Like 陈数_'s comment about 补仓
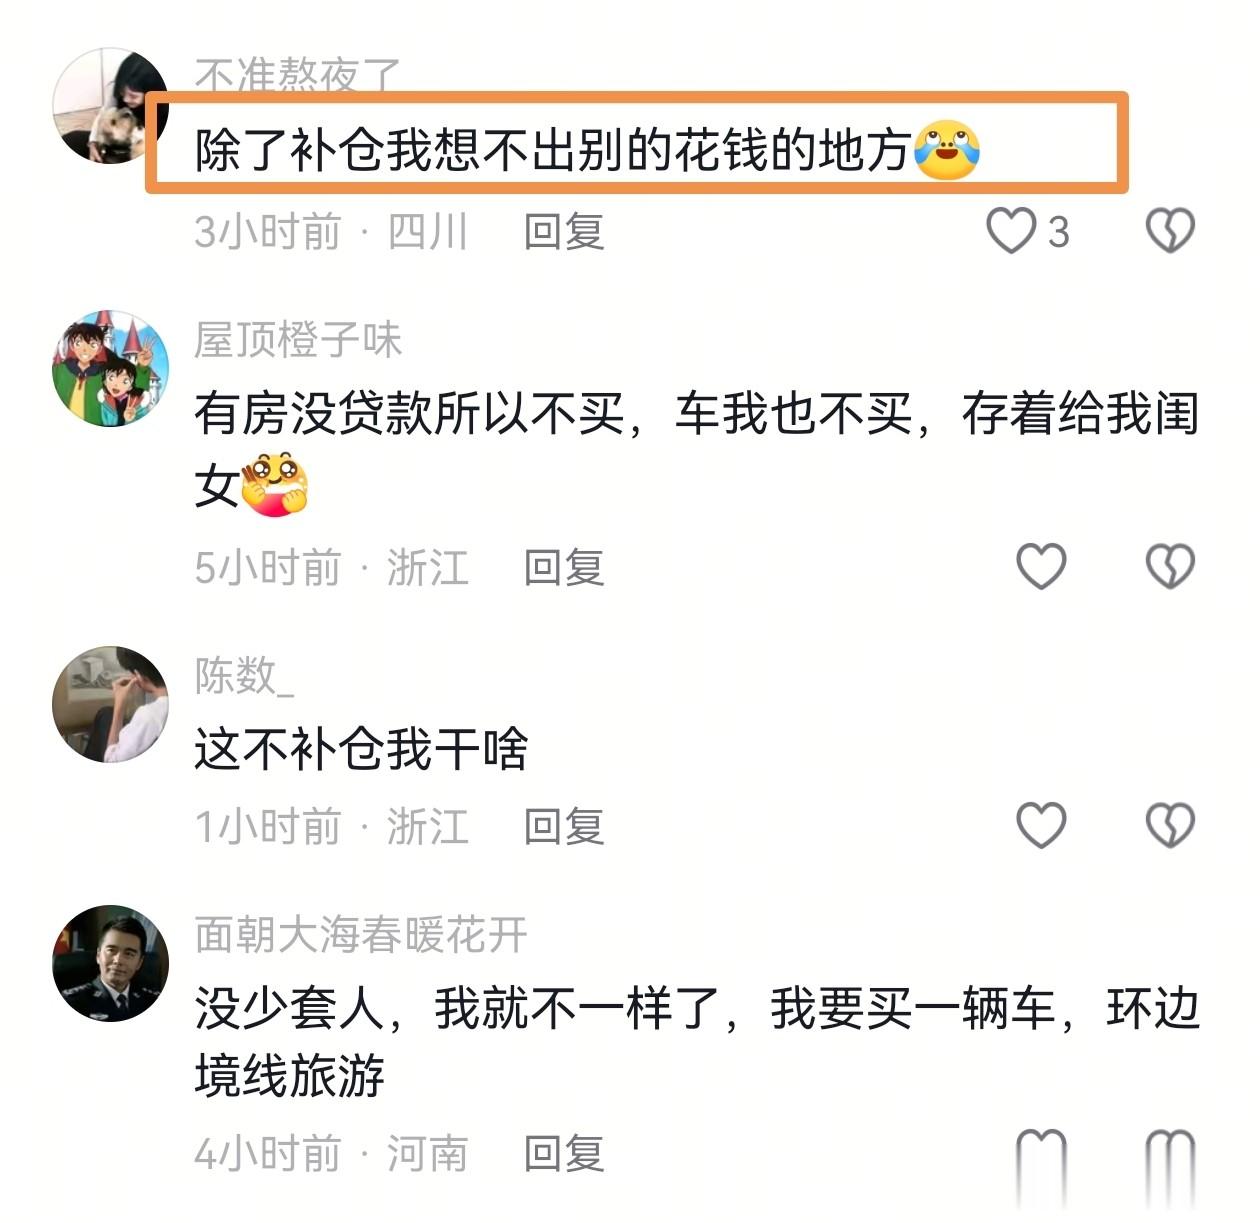 (1041, 826)
